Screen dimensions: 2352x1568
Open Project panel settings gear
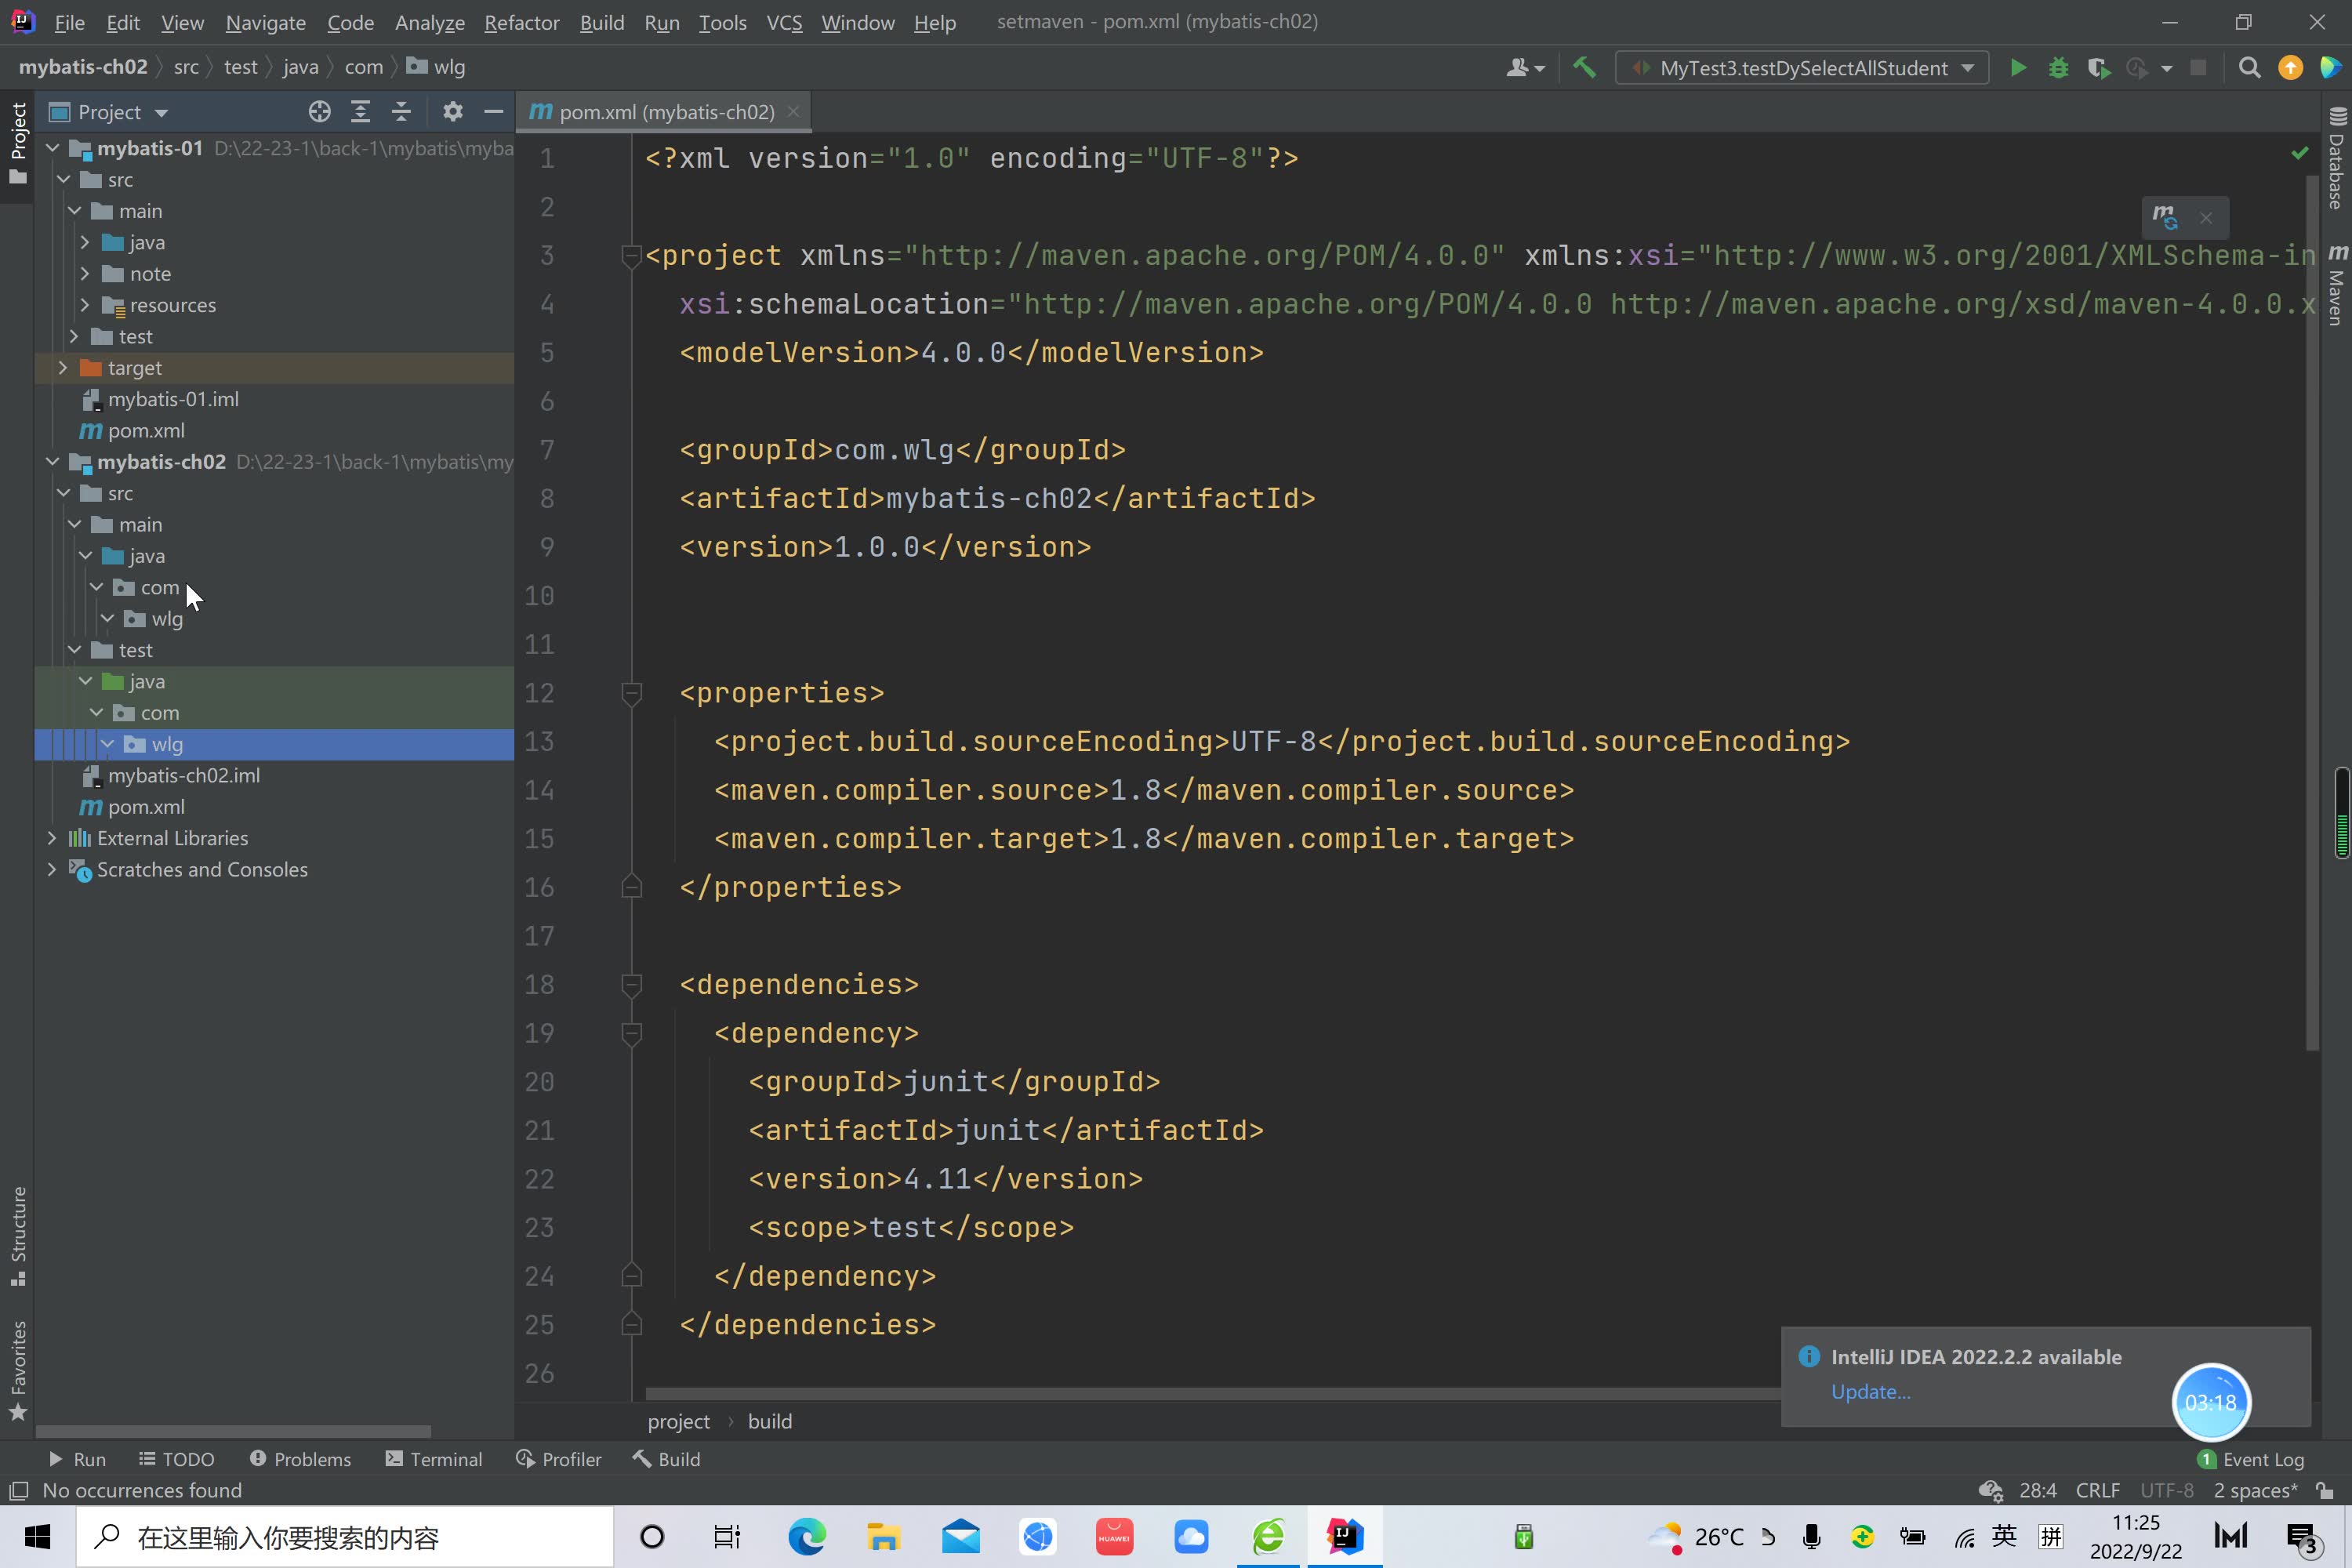point(452,111)
